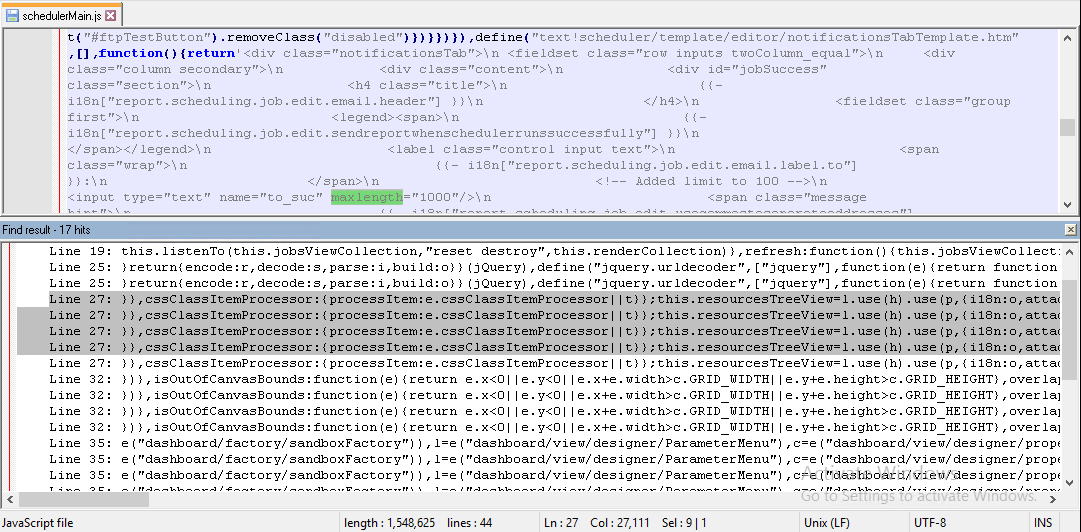Click the 'Sel : 9 | 1' status field
The width and height of the screenshot is (1081, 532).
click(x=684, y=523)
